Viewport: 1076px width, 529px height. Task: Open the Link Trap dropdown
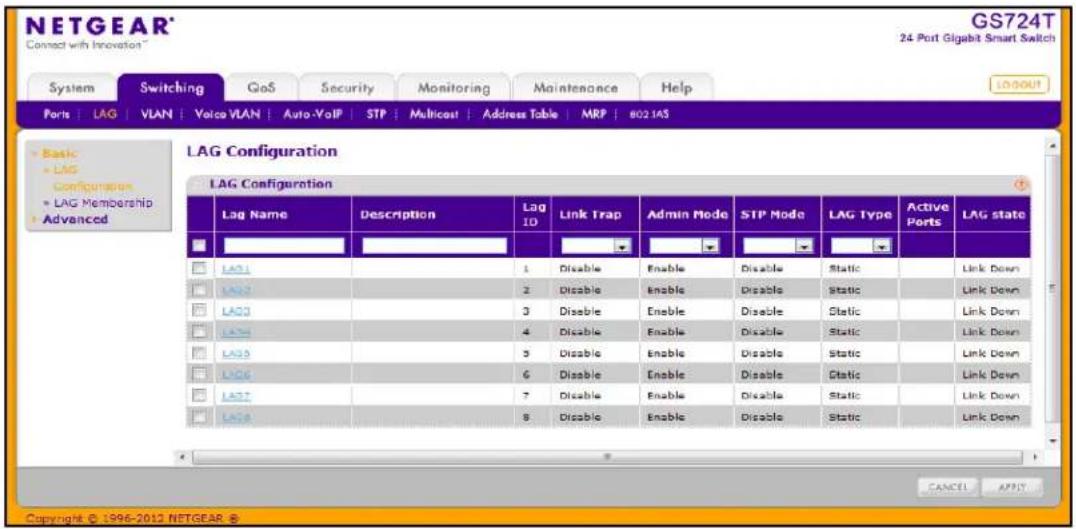click(596, 245)
